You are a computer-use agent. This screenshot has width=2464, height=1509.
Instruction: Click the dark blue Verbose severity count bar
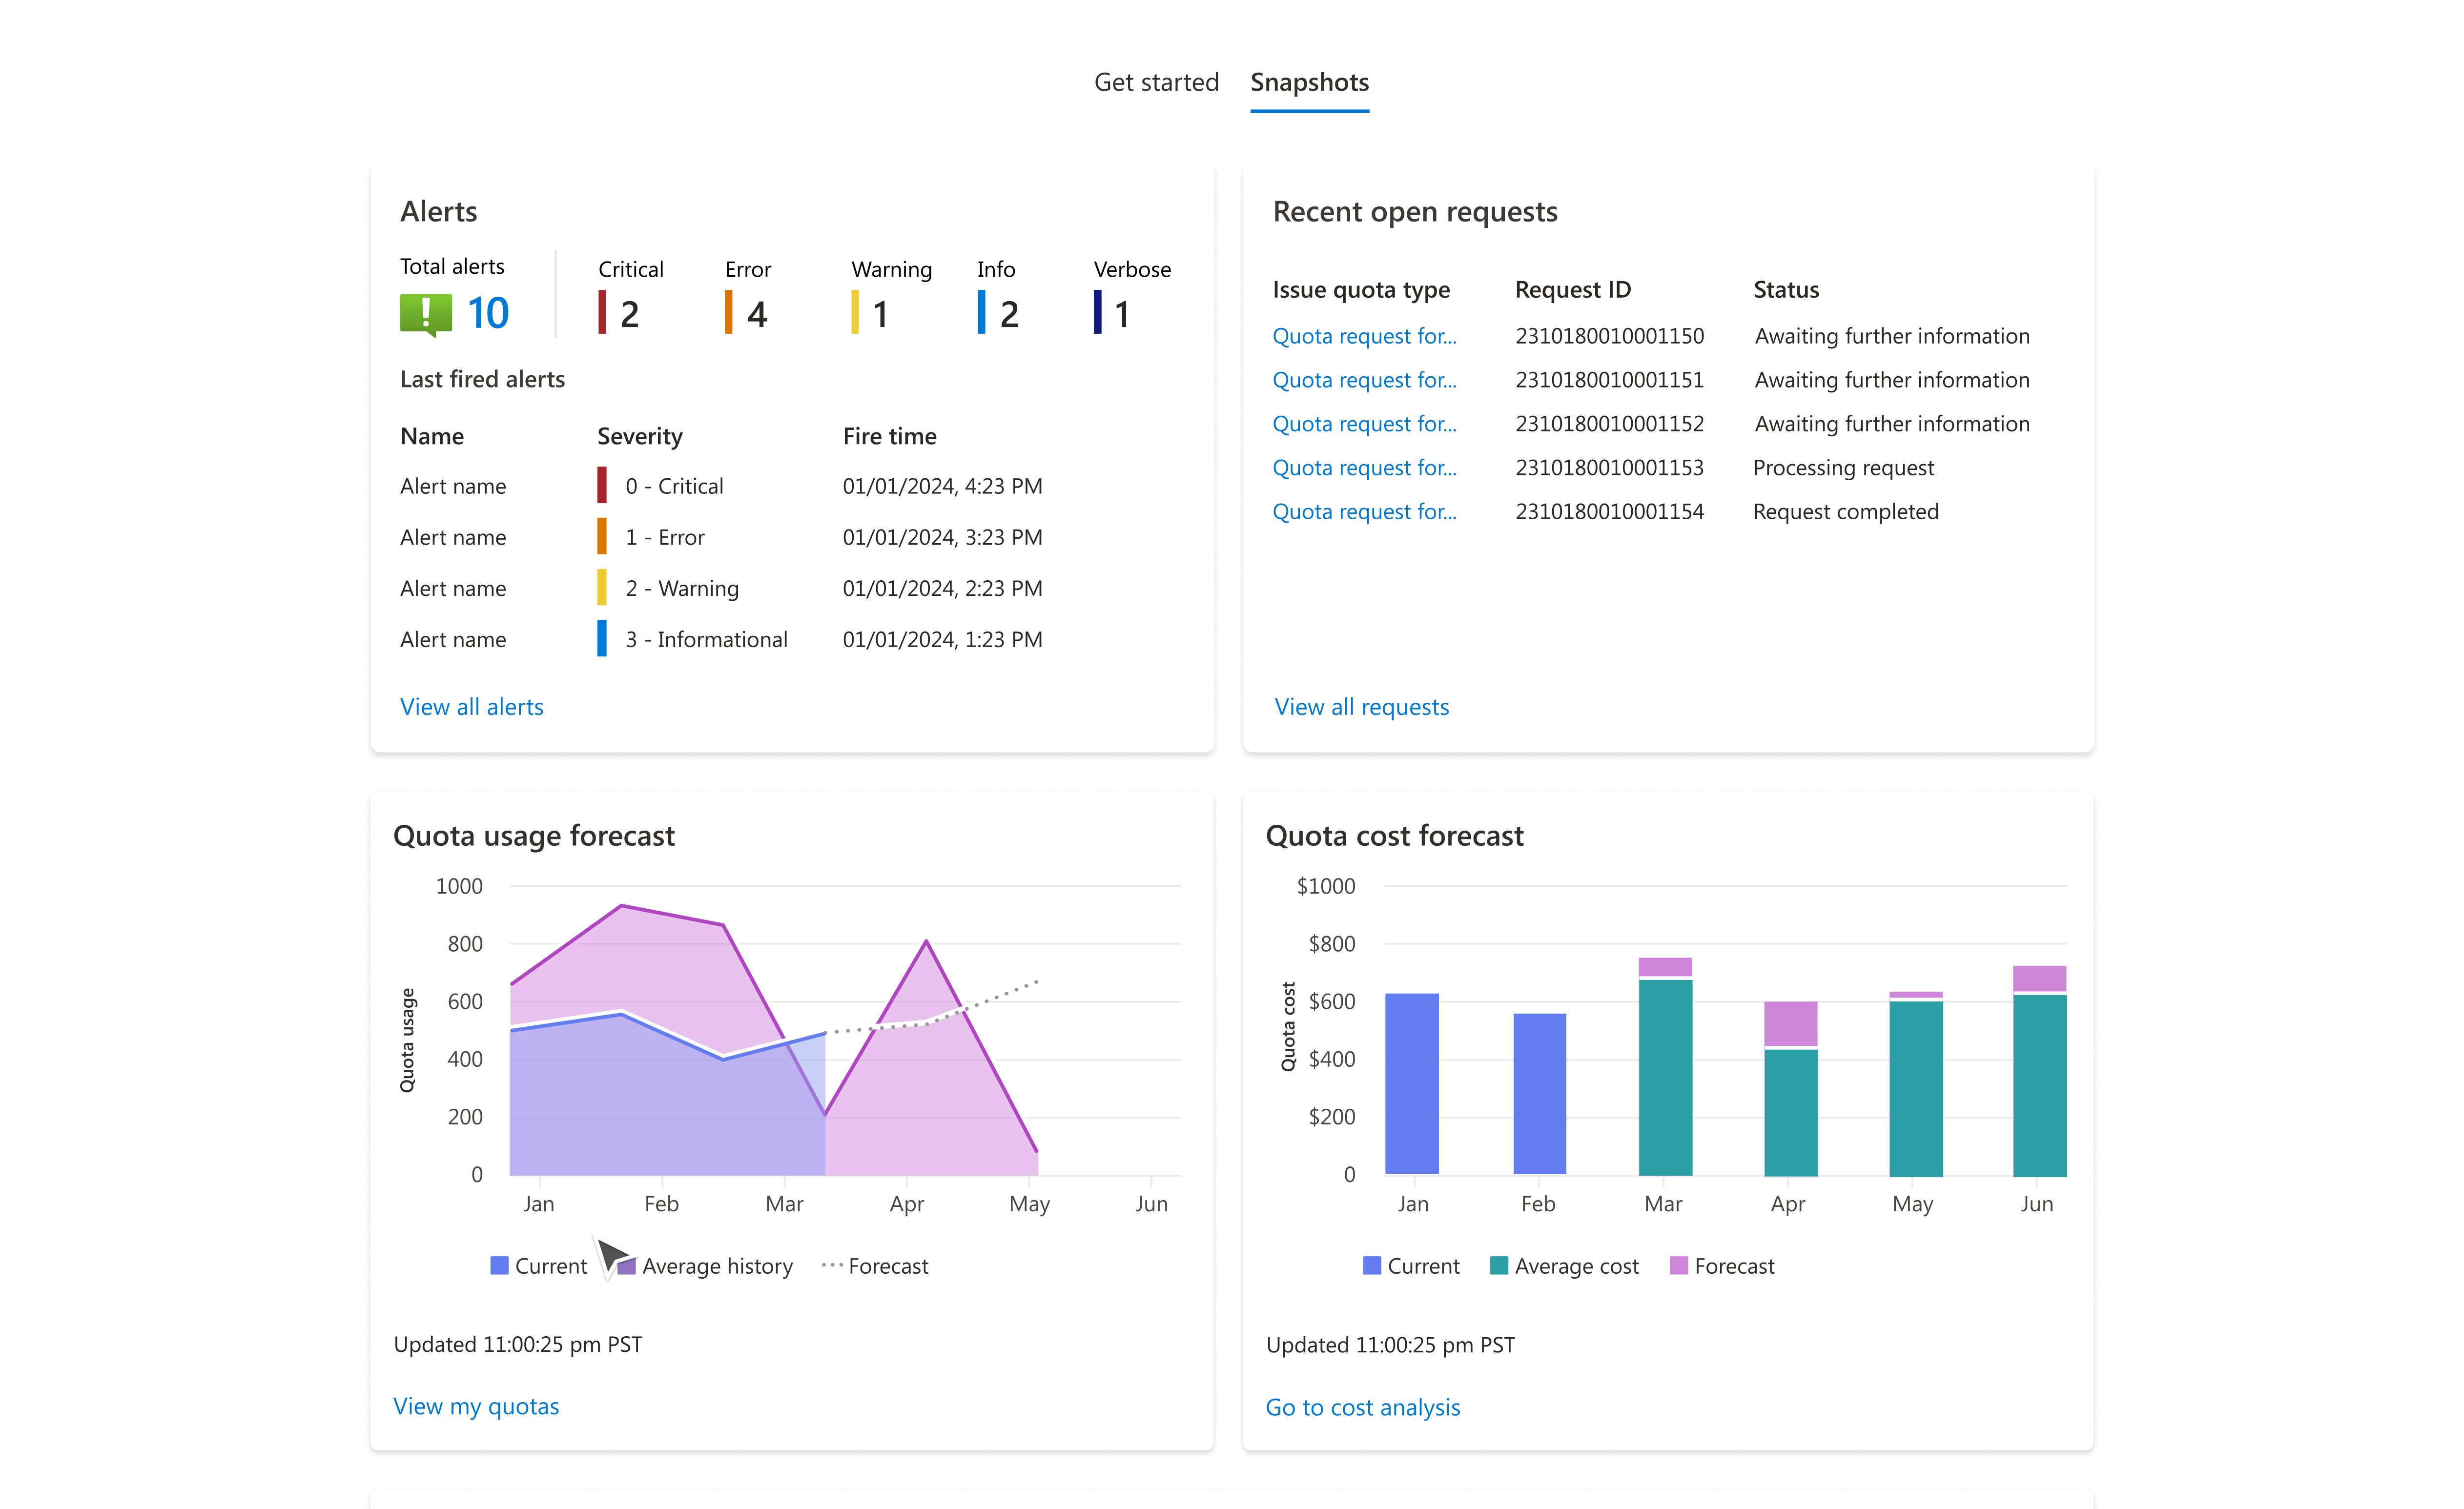[1098, 312]
